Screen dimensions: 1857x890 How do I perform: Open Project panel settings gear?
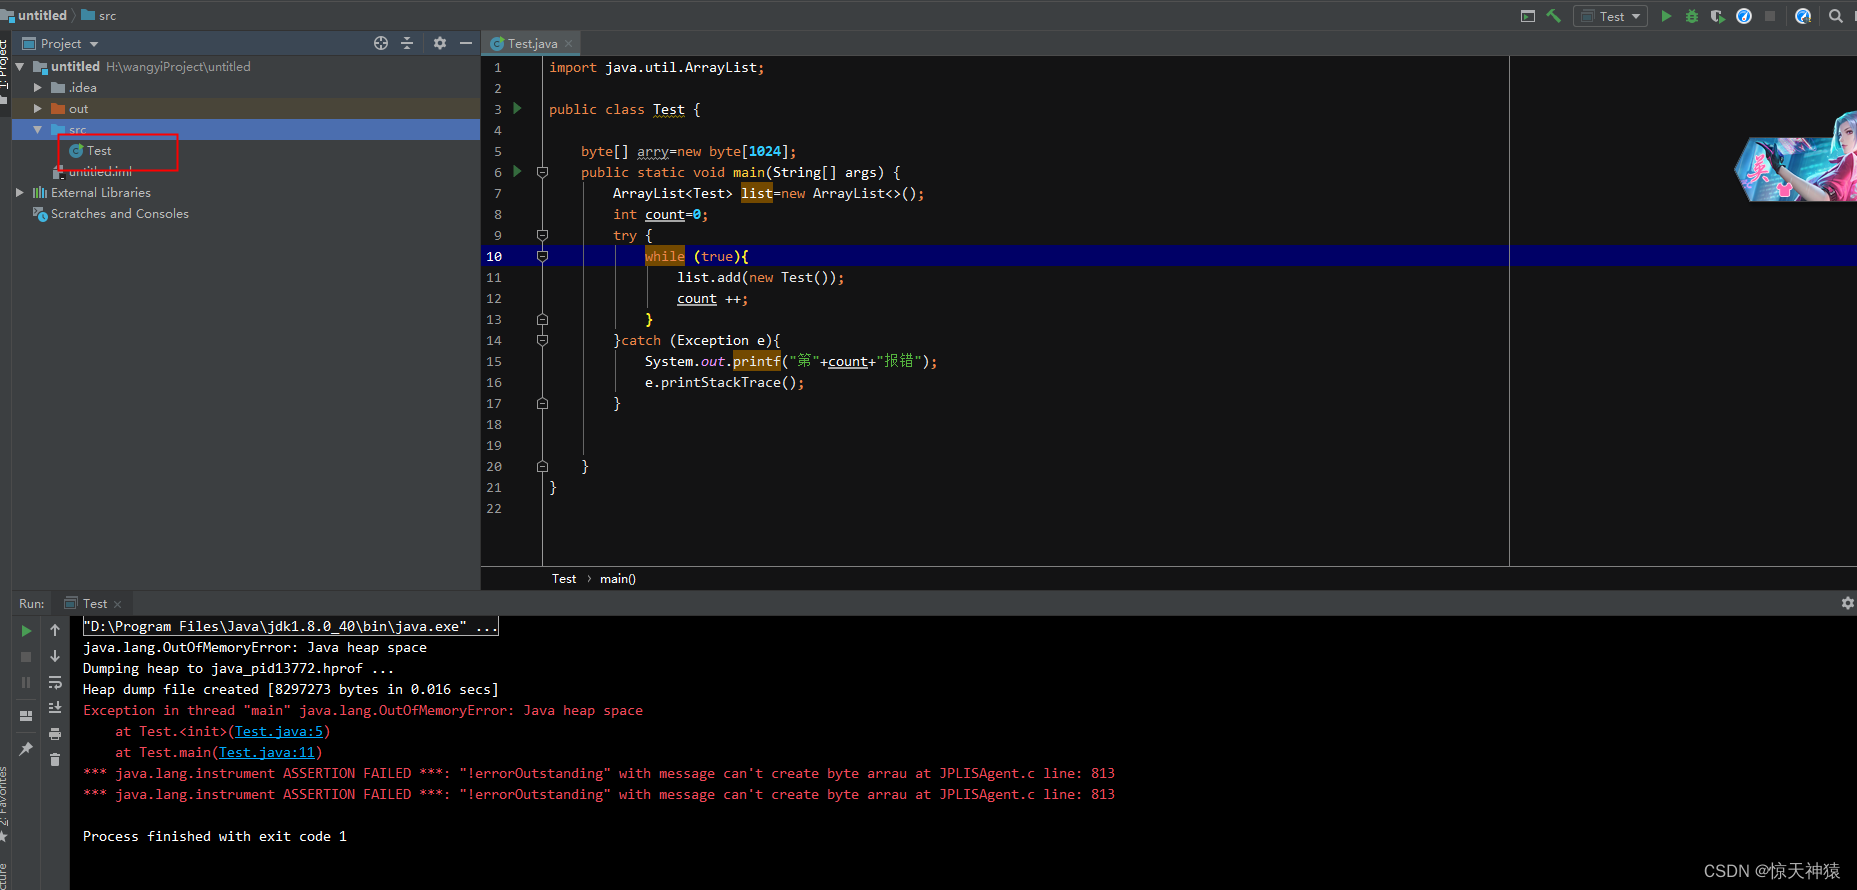440,43
